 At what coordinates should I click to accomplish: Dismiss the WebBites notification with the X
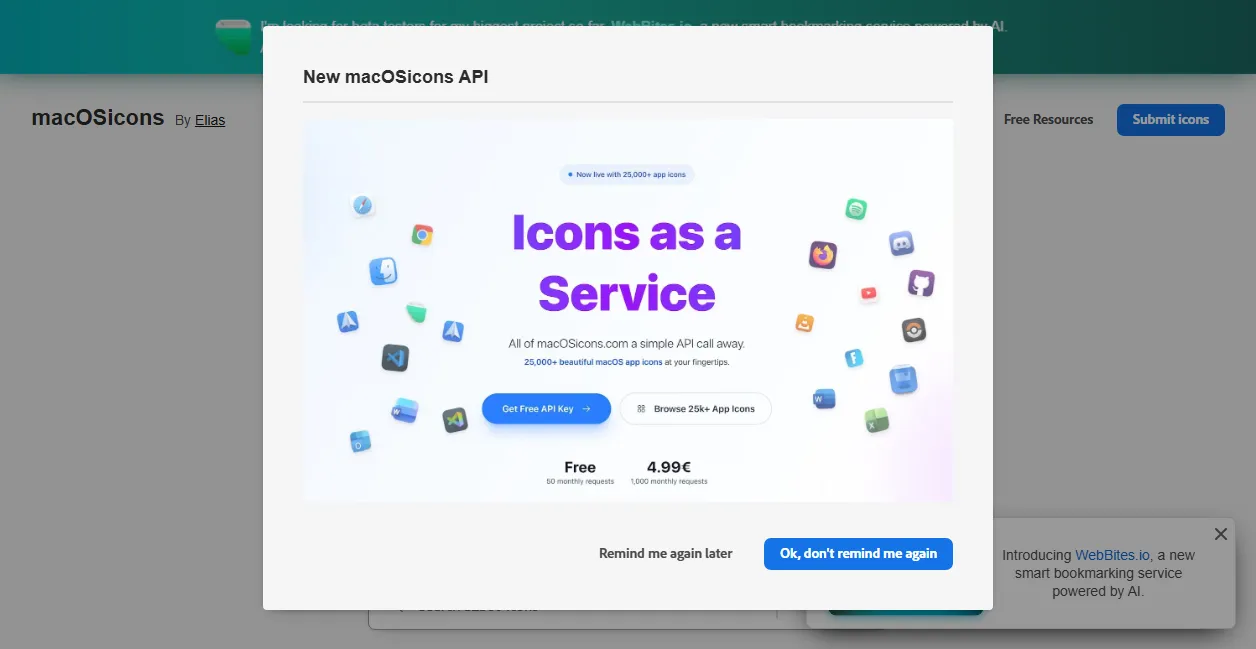pyautogui.click(x=1220, y=534)
